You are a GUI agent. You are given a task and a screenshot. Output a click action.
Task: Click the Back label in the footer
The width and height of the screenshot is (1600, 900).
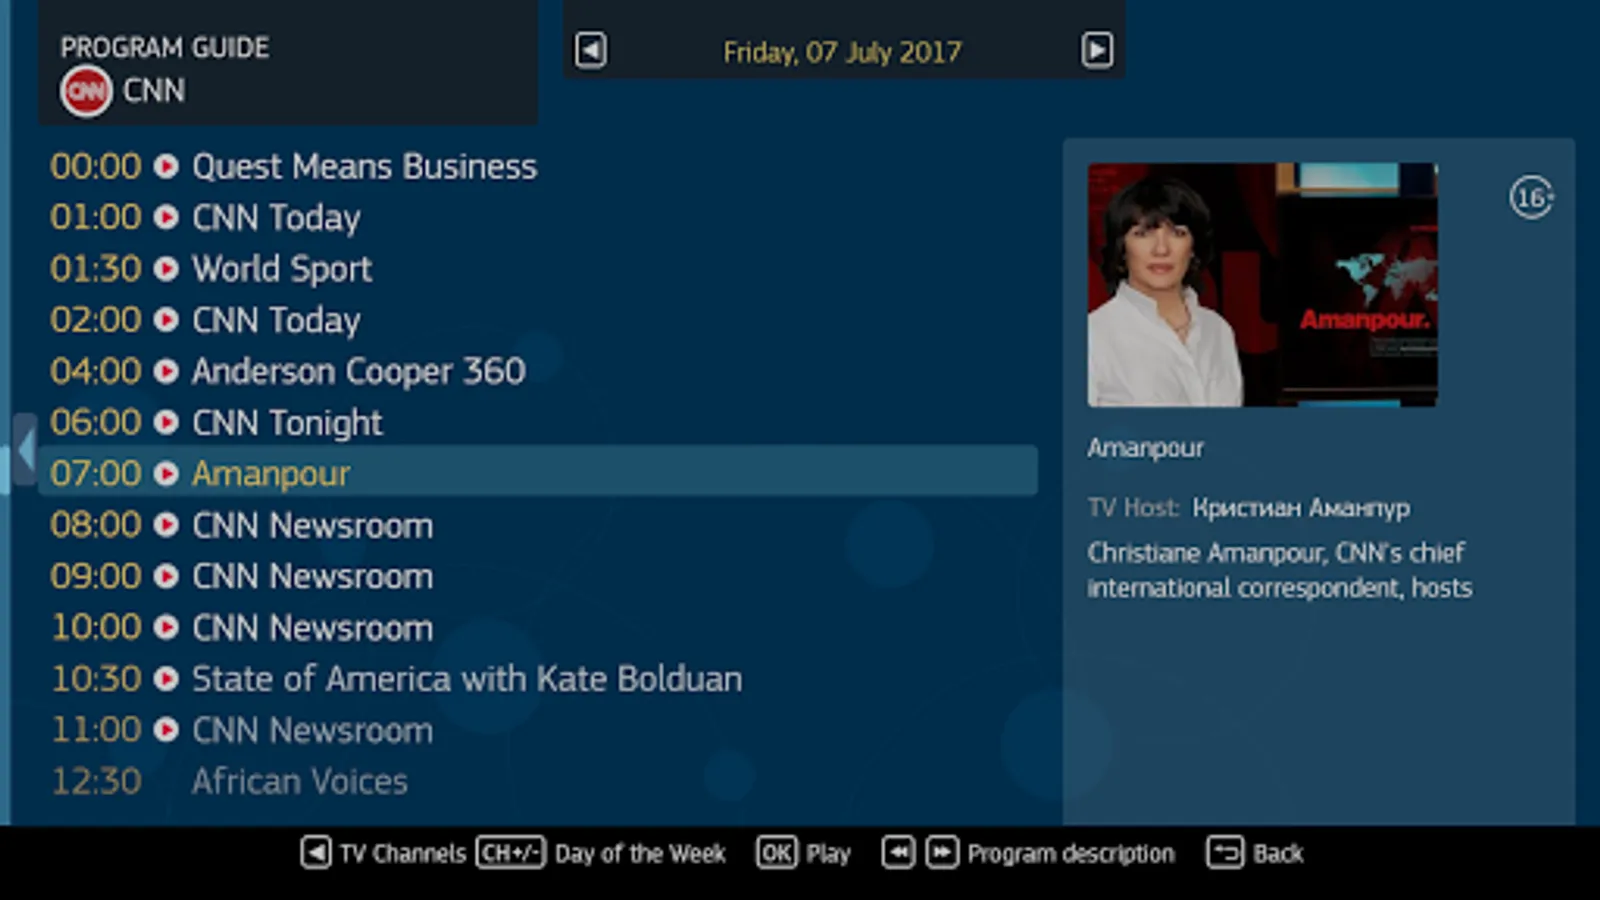pos(1278,854)
